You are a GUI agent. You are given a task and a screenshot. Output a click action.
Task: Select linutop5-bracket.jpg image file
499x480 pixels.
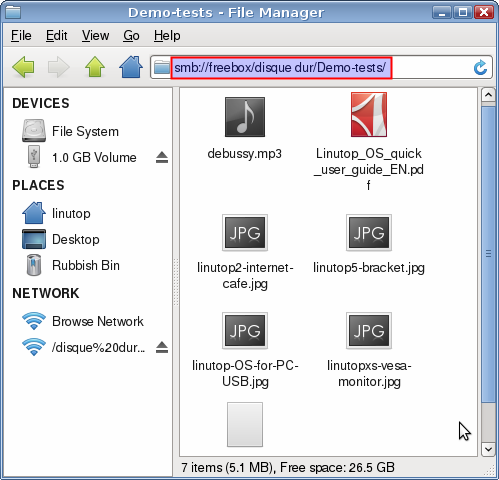pos(369,244)
